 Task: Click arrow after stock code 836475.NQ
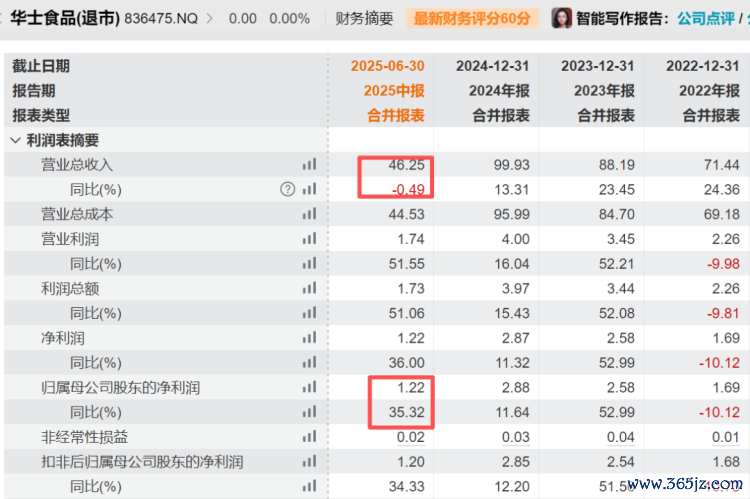(x=210, y=19)
